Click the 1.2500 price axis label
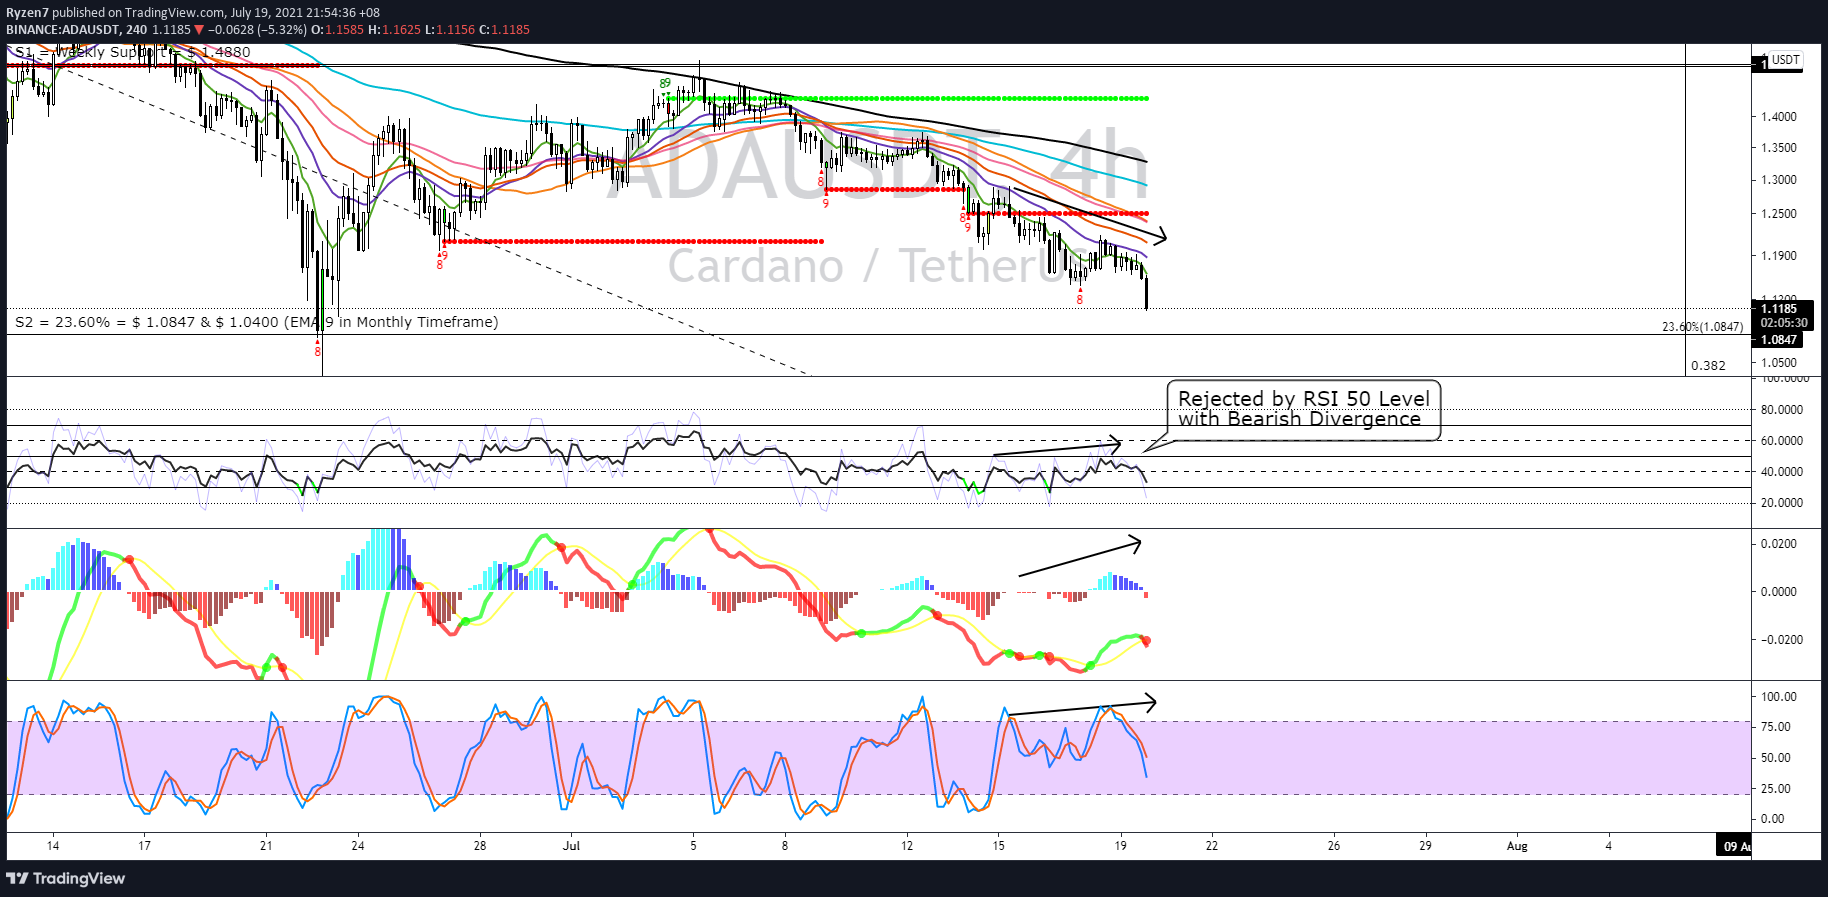The width and height of the screenshot is (1828, 897). click(x=1779, y=214)
